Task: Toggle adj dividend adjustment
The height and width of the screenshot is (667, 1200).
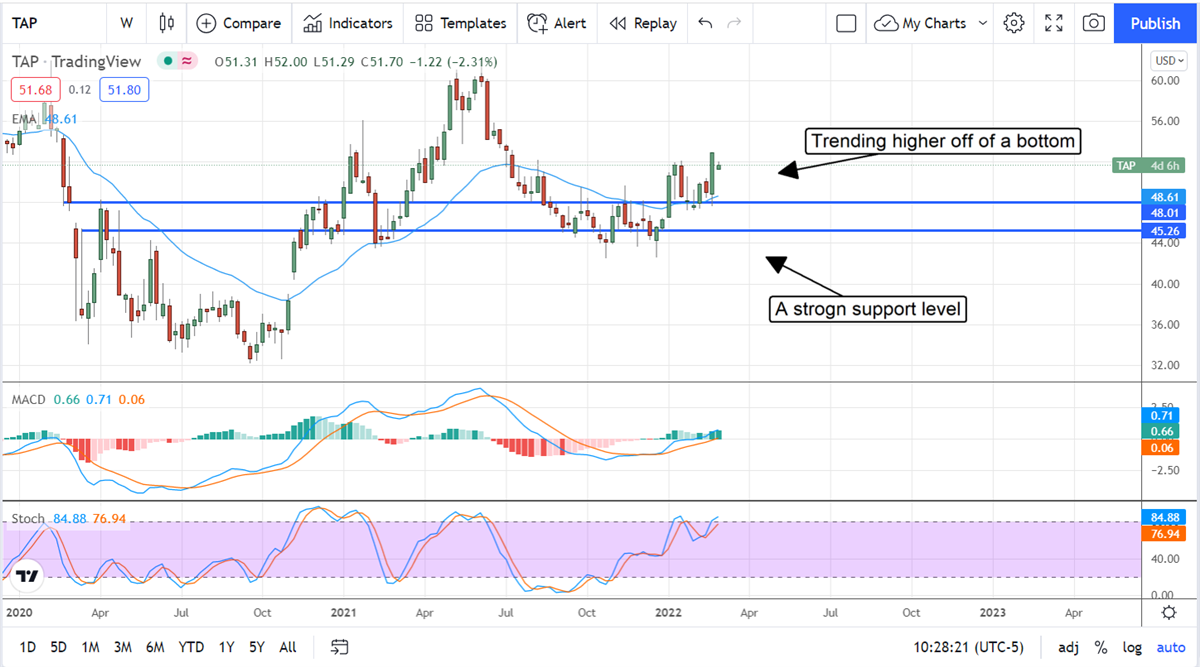Action: point(1069,647)
